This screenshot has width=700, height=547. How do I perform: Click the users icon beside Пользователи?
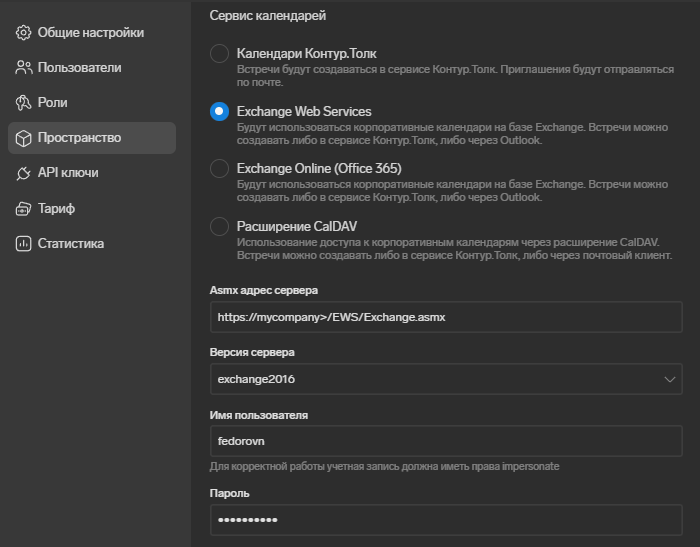pyautogui.click(x=24, y=68)
